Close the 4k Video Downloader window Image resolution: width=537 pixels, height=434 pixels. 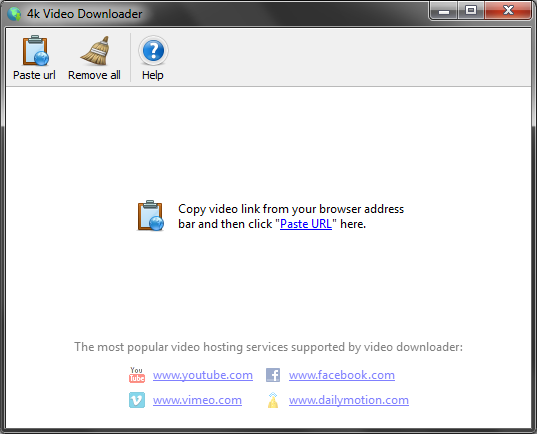(508, 11)
